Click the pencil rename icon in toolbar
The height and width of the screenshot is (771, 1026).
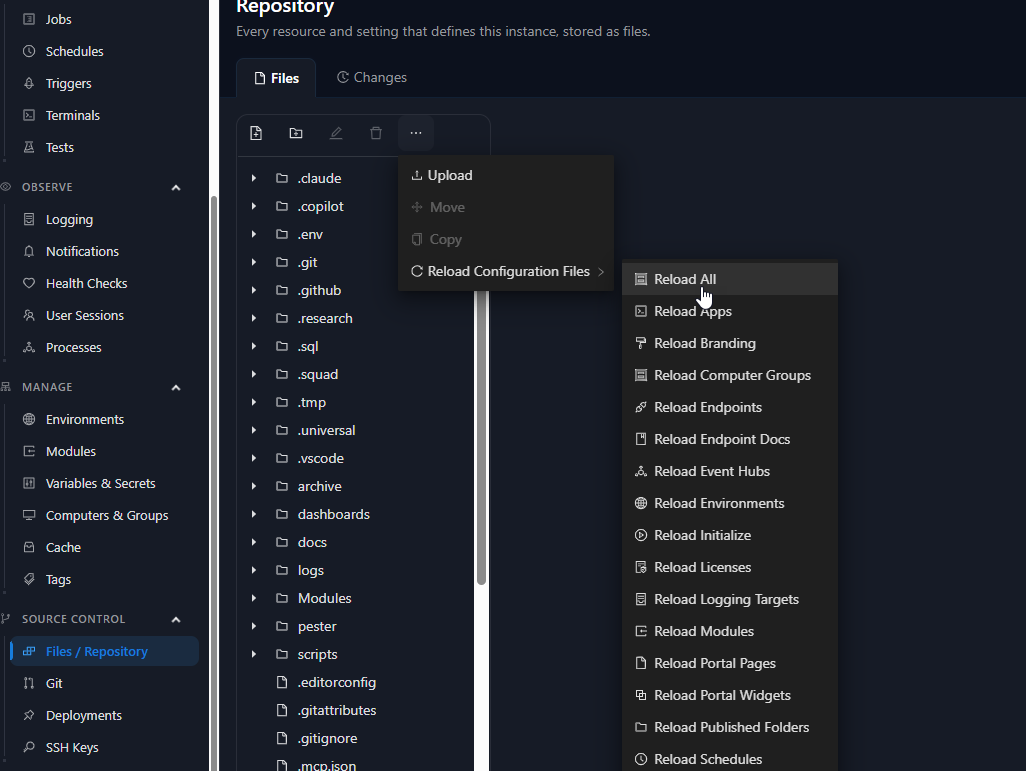click(x=336, y=134)
